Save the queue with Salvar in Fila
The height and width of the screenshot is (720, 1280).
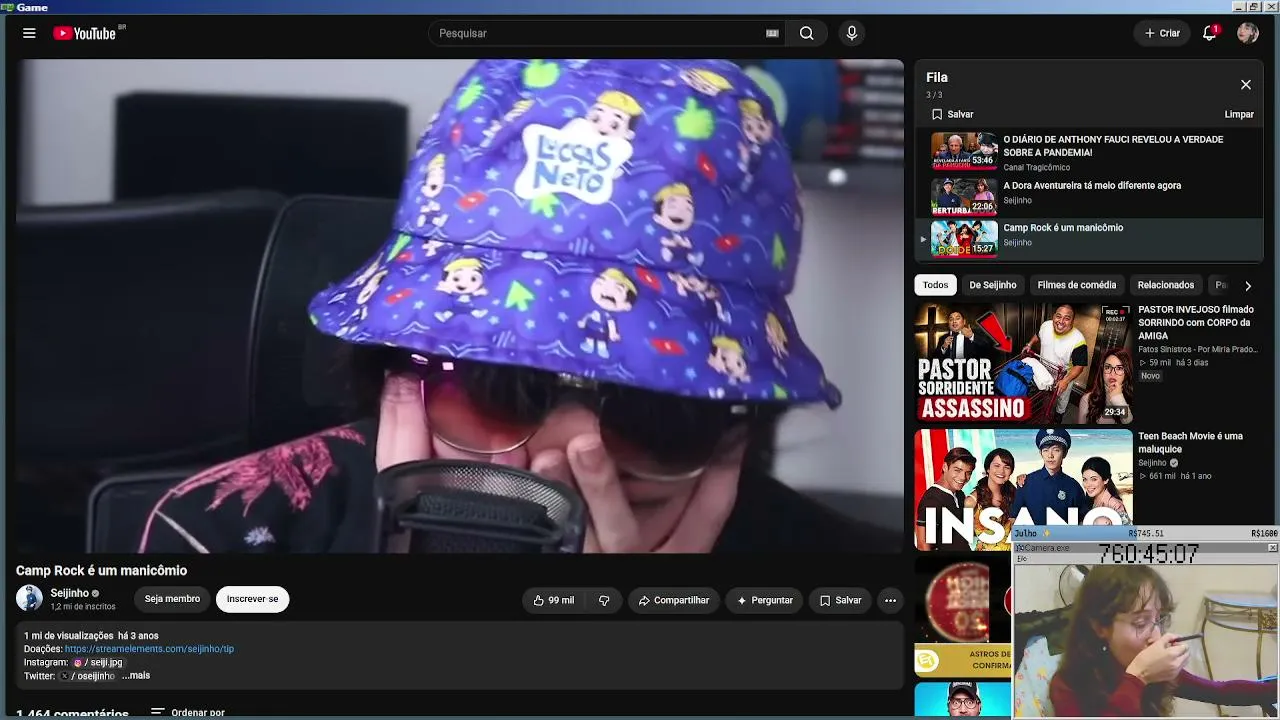tap(952, 114)
